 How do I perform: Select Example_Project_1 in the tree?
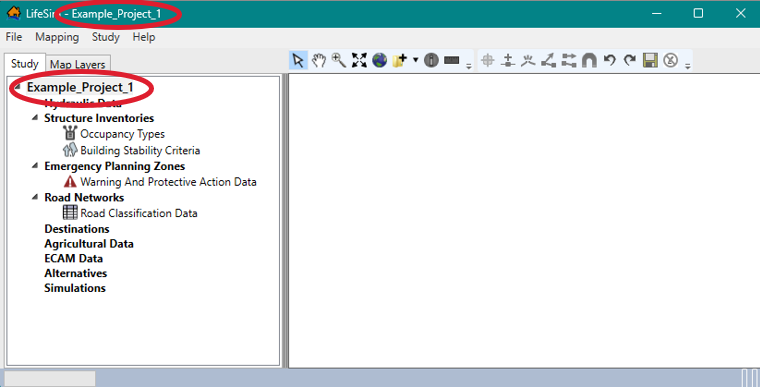coord(80,87)
